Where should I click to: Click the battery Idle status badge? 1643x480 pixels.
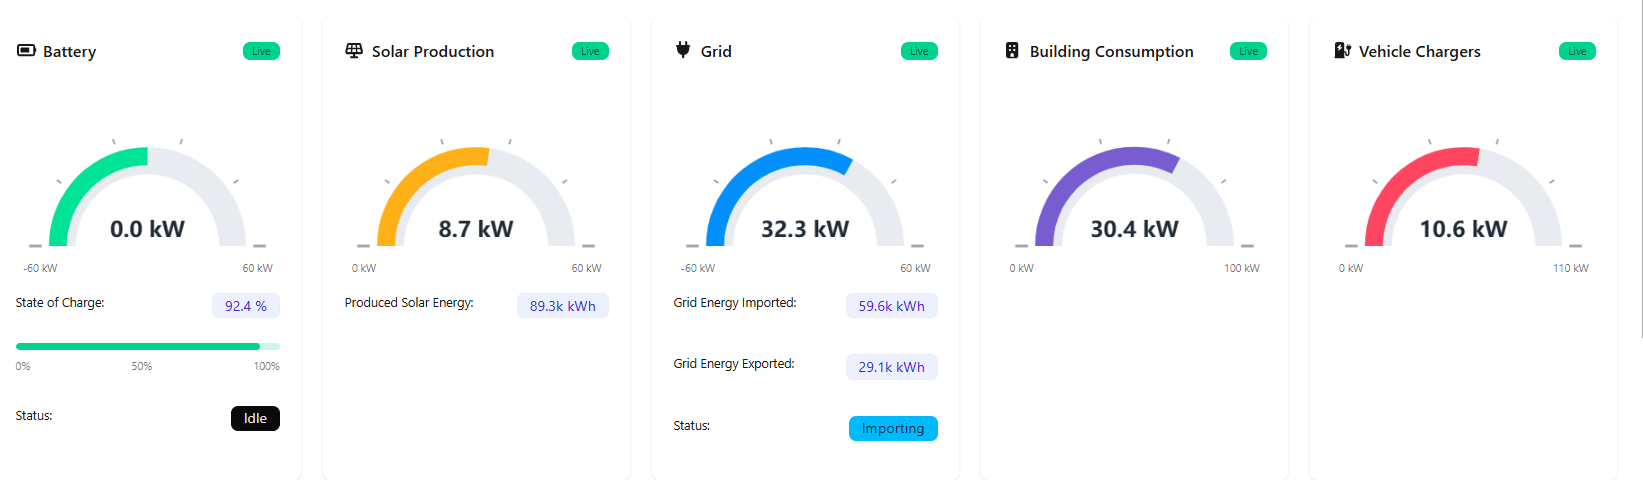coord(255,418)
